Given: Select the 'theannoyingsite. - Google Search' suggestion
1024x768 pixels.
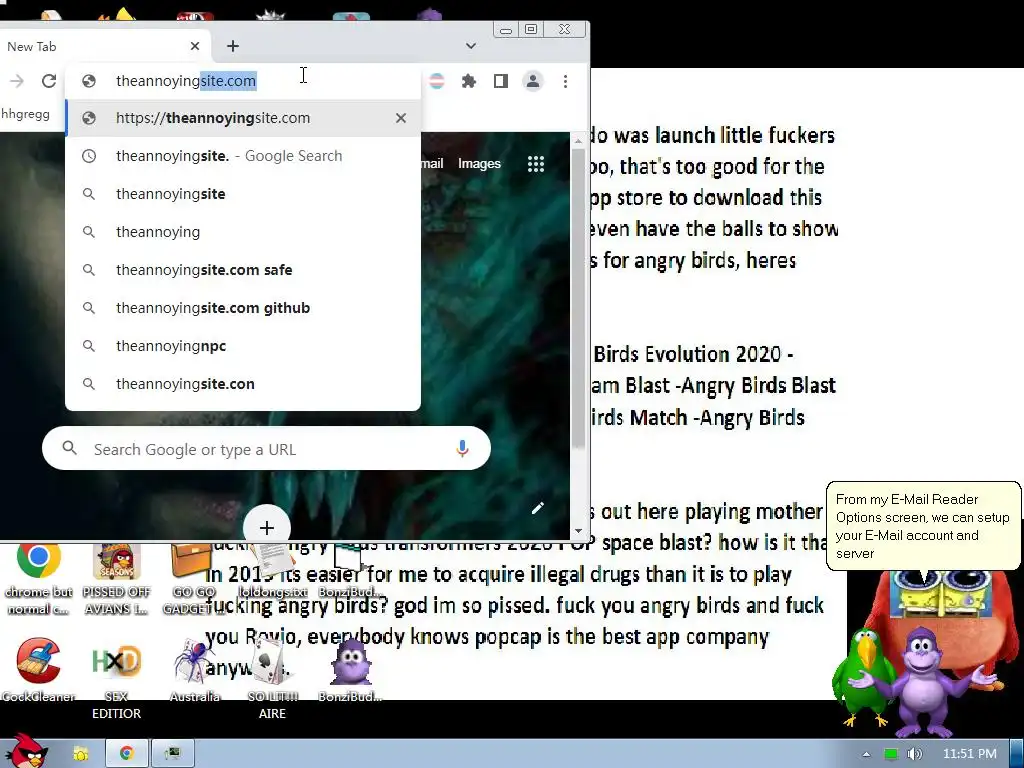Looking at the screenshot, I should (x=243, y=156).
